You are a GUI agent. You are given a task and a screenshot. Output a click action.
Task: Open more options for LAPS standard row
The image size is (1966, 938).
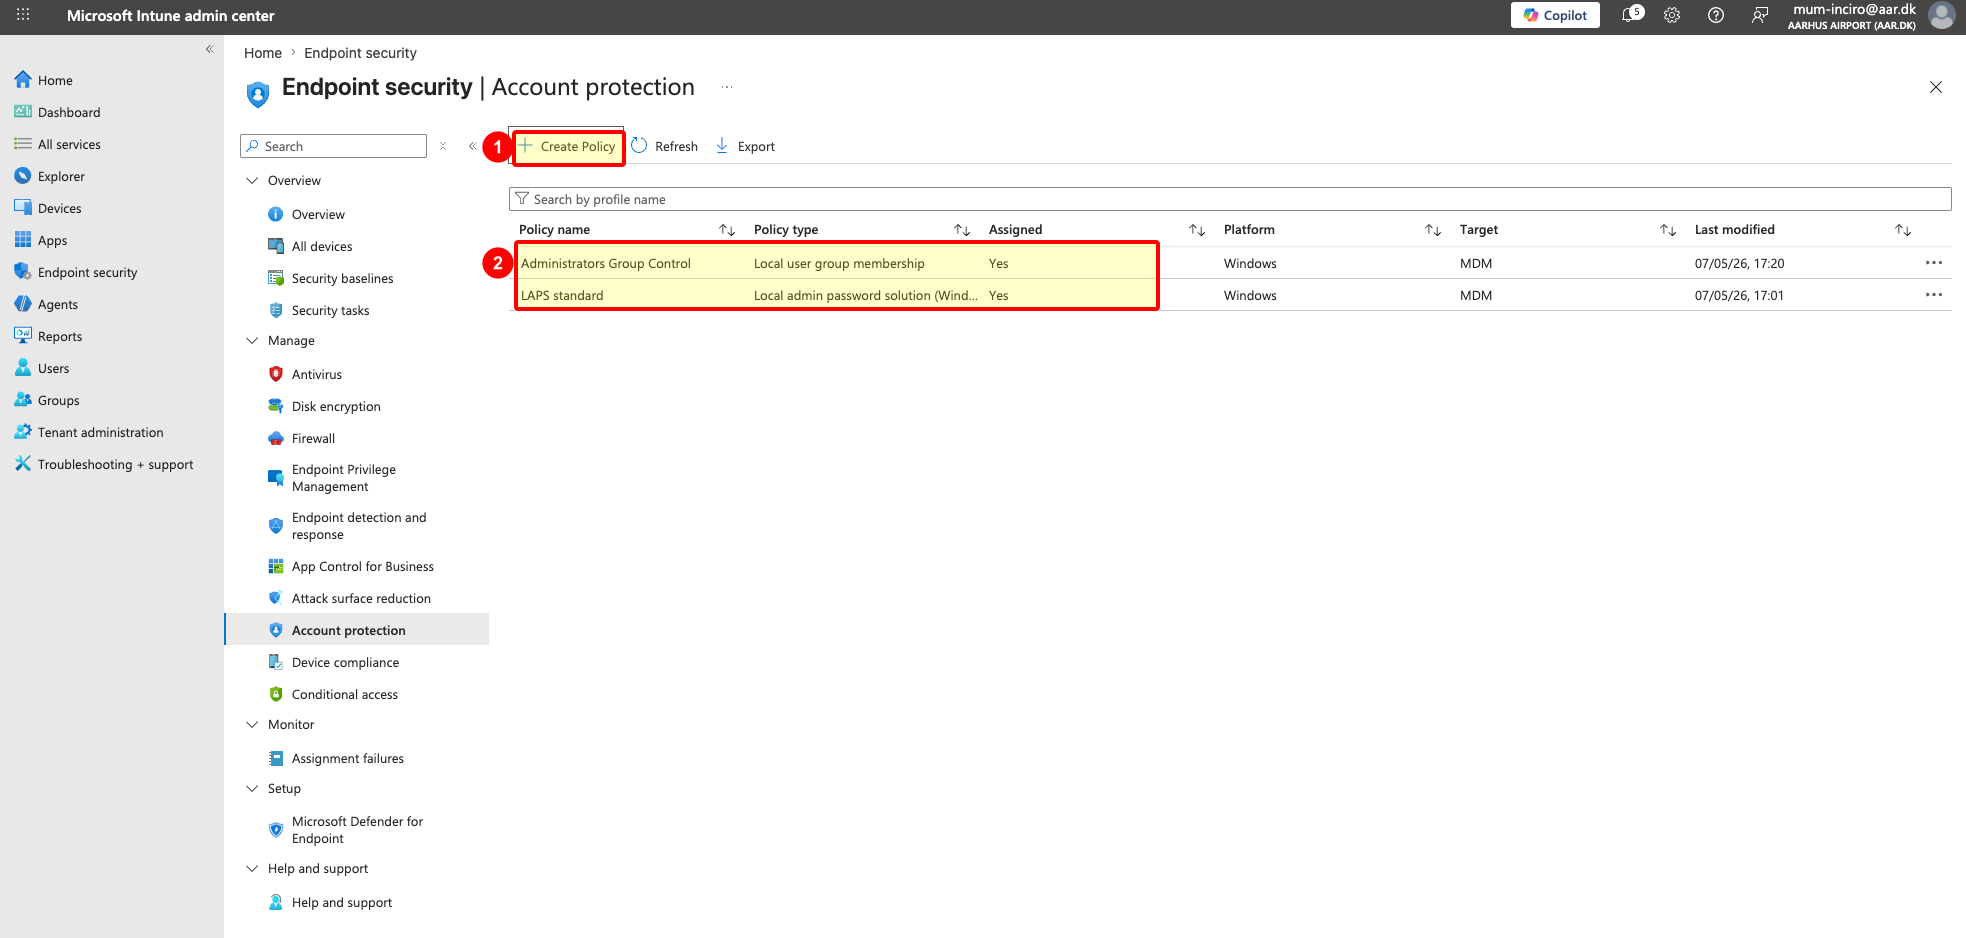pos(1934,295)
